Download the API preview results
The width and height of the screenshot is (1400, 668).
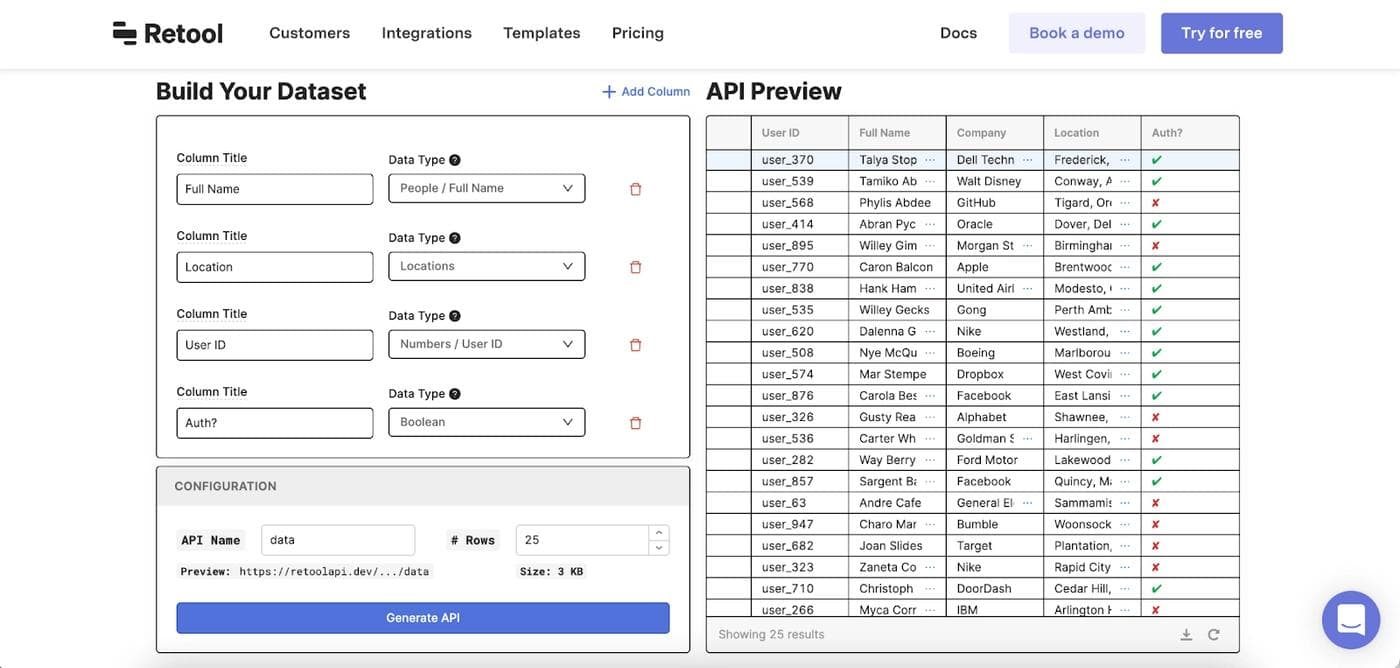coord(1186,635)
